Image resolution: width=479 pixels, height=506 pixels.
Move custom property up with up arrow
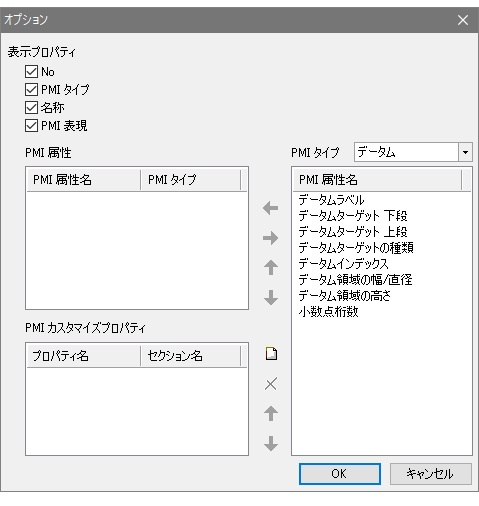click(271, 414)
